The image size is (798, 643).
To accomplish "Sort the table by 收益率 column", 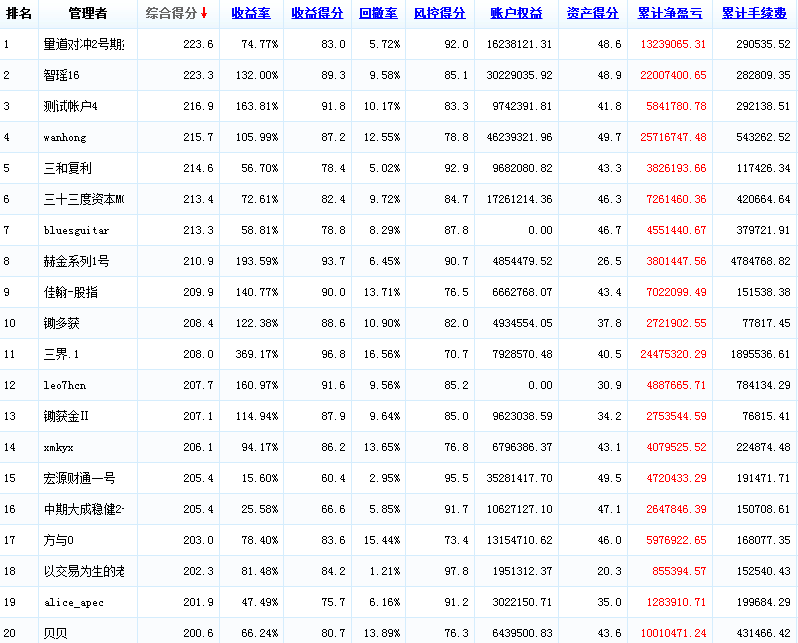I will pyautogui.click(x=250, y=13).
